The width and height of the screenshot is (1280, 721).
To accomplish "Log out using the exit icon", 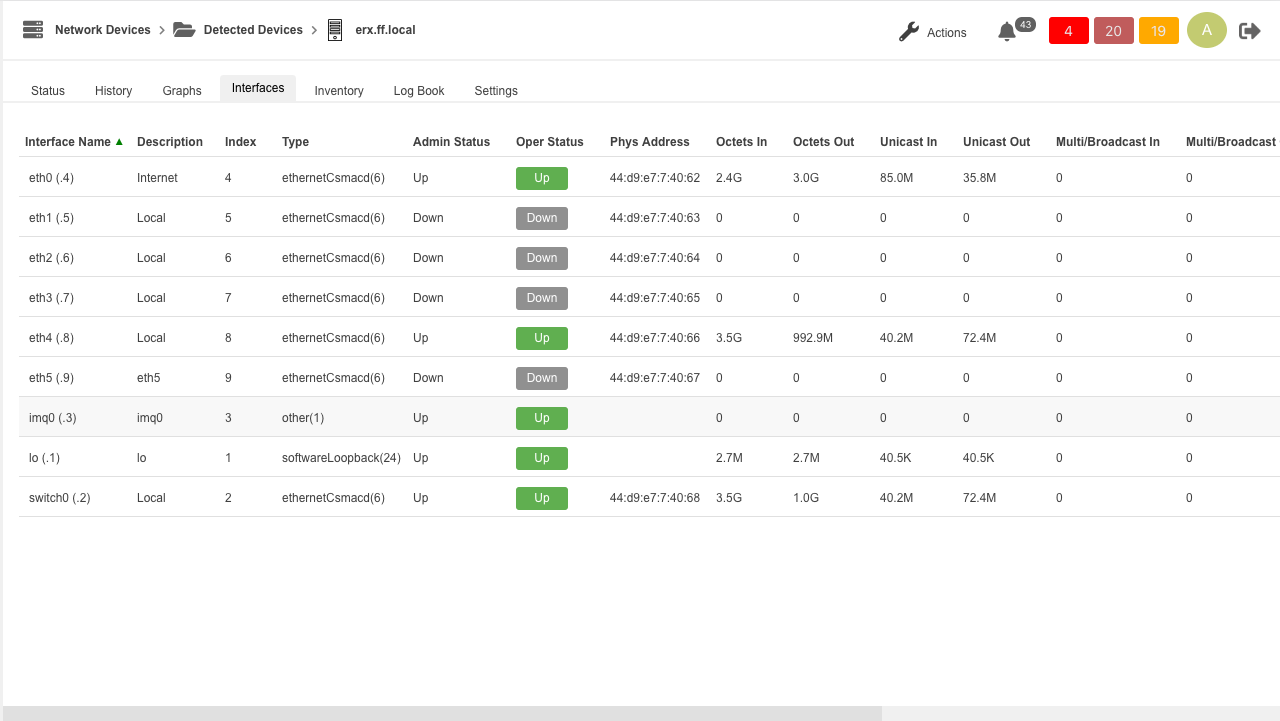I will point(1250,31).
